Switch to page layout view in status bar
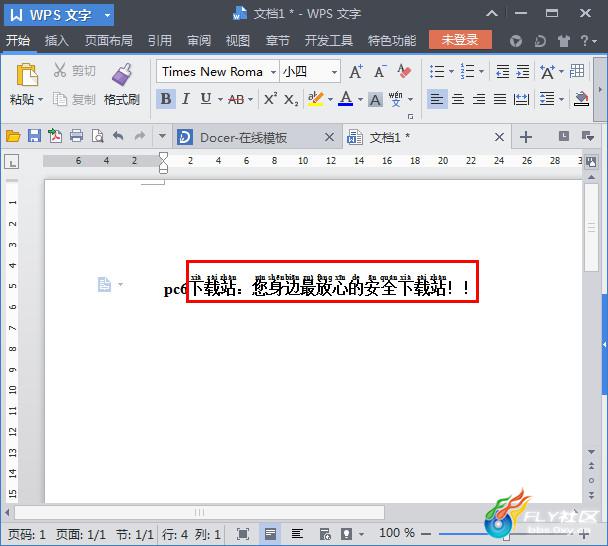608x546 pixels. [270, 534]
